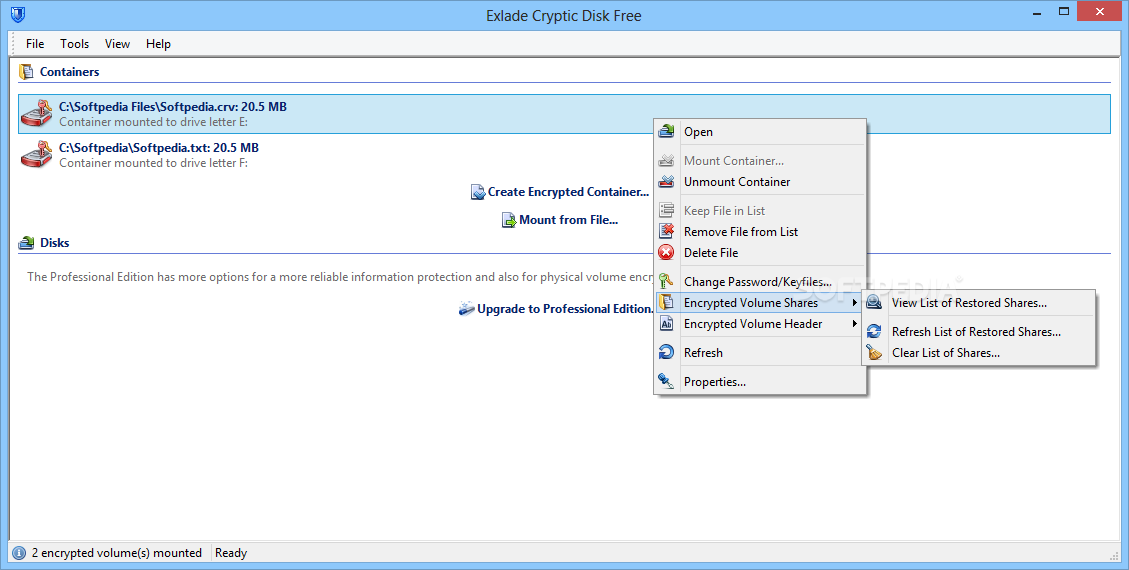Choose Remove File from List
The image size is (1129, 570).
760,231
